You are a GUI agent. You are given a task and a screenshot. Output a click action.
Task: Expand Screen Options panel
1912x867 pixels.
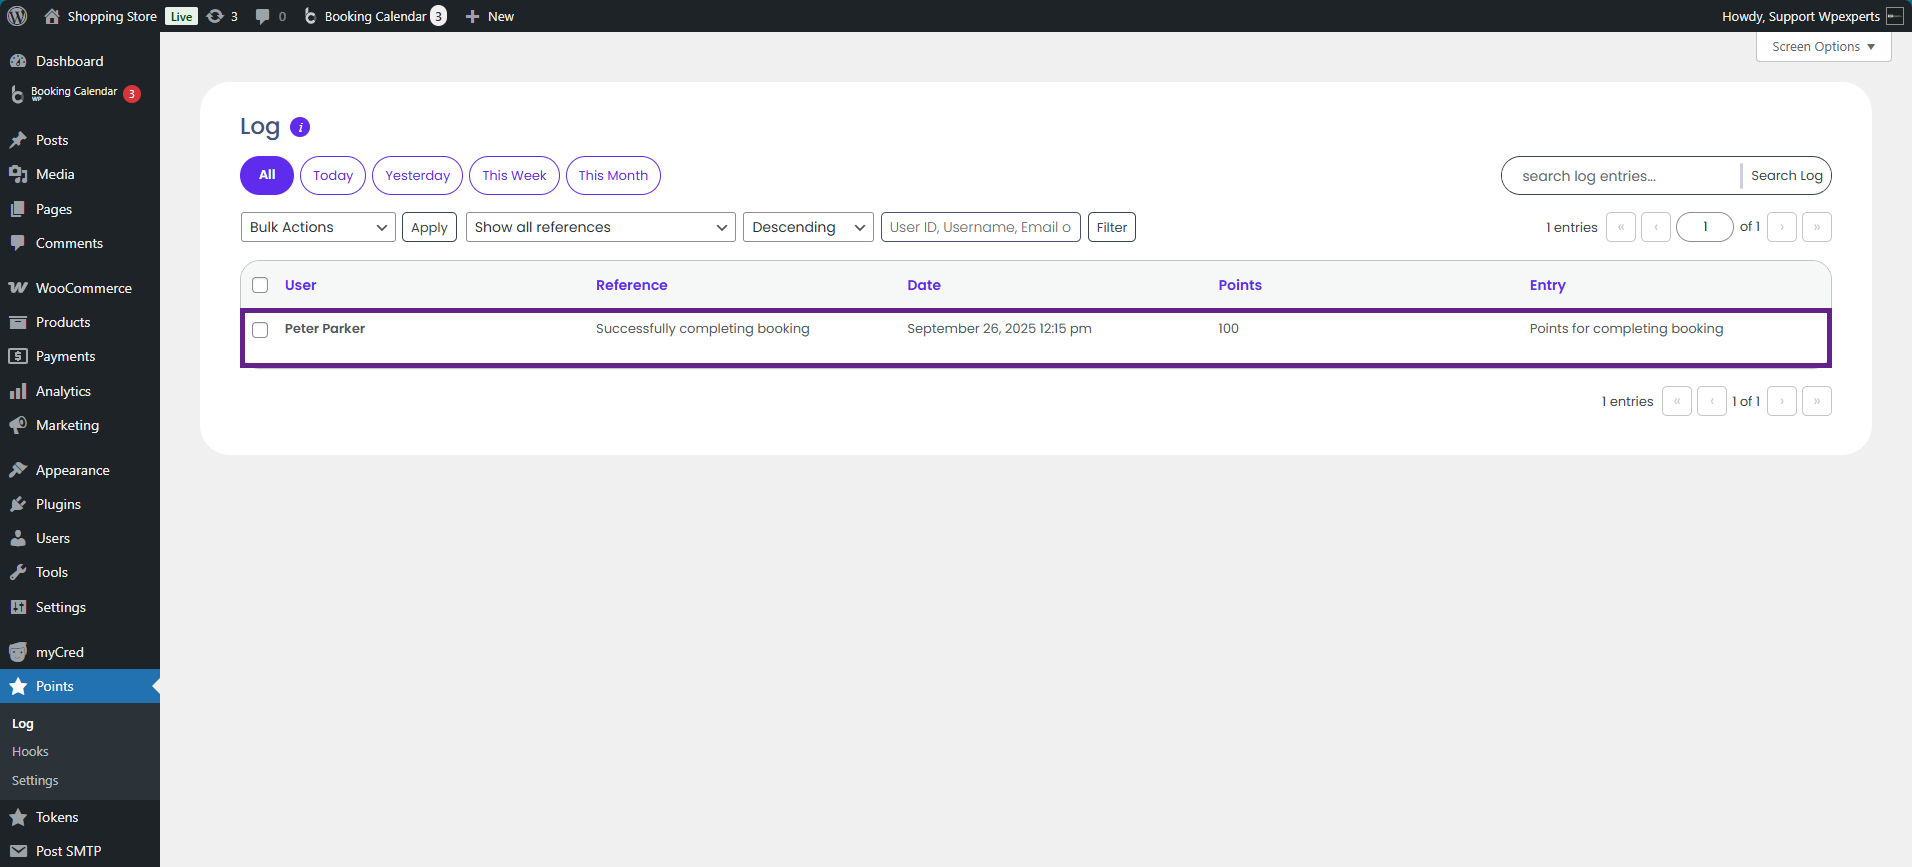[x=1822, y=47]
